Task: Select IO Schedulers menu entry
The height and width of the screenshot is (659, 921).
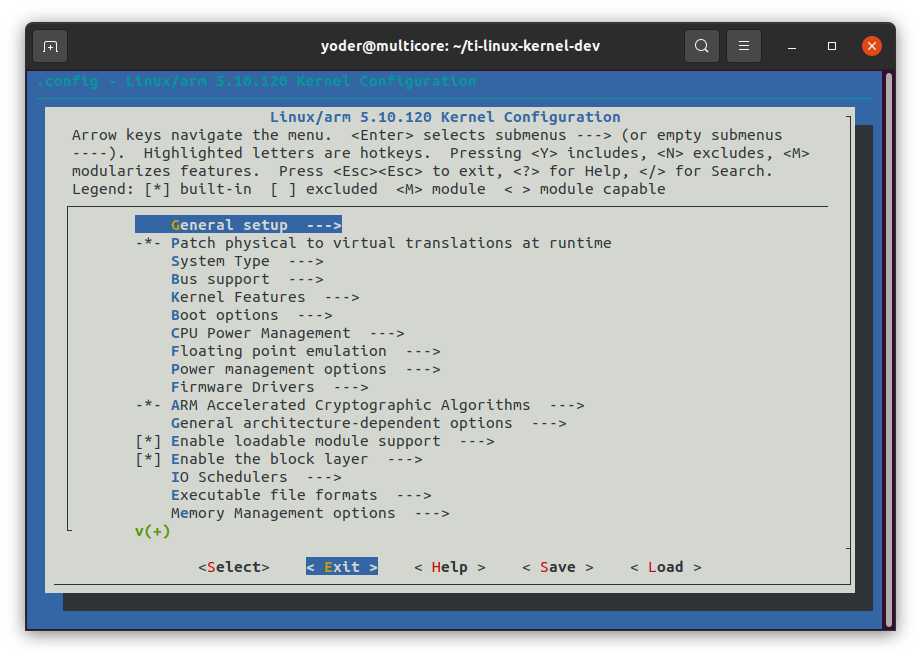Action: click(x=256, y=478)
